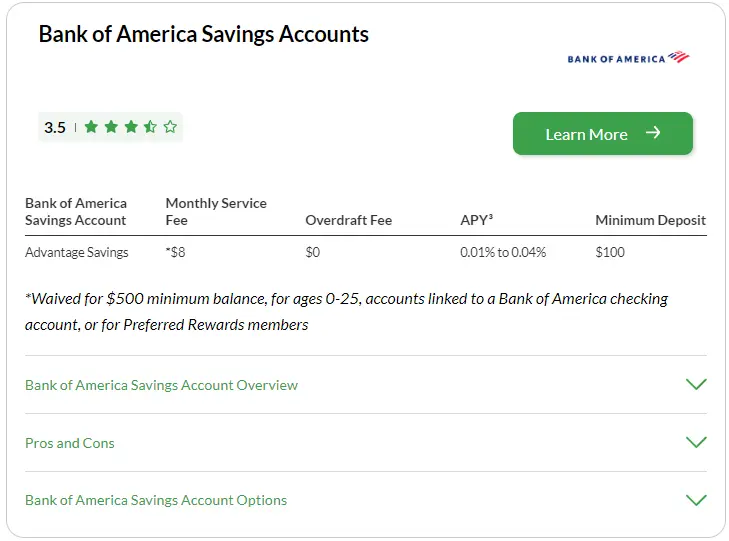729x541 pixels.
Task: Open Bank of America Savings Account Options
Action: 156,501
